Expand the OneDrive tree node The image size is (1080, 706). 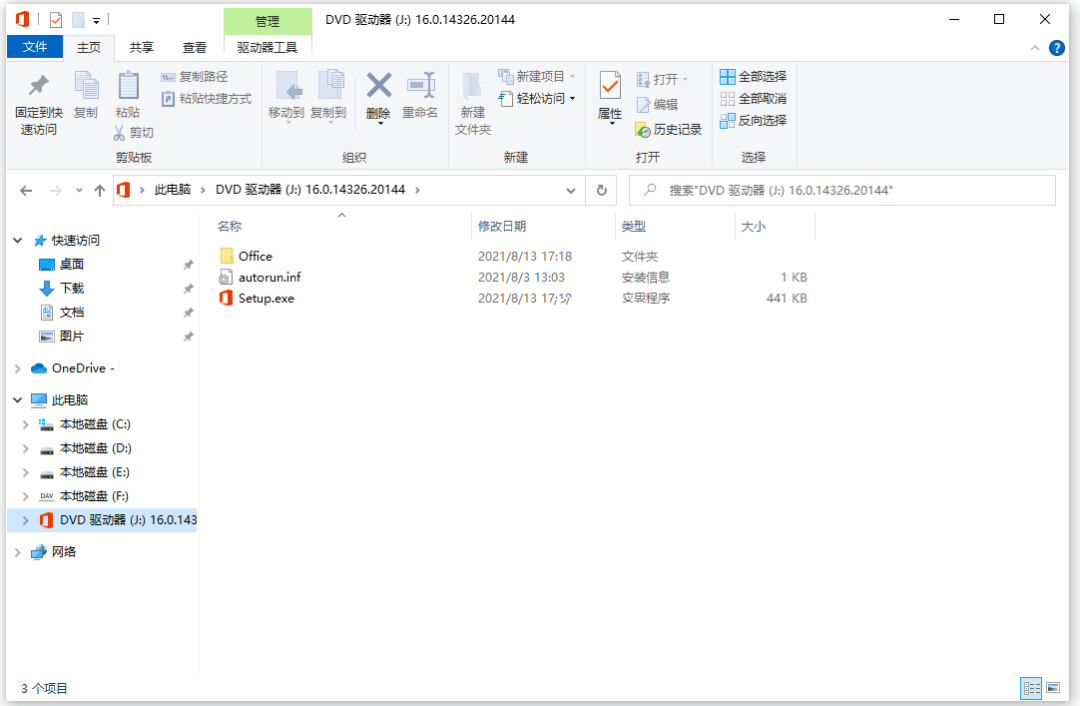pyautogui.click(x=18, y=368)
